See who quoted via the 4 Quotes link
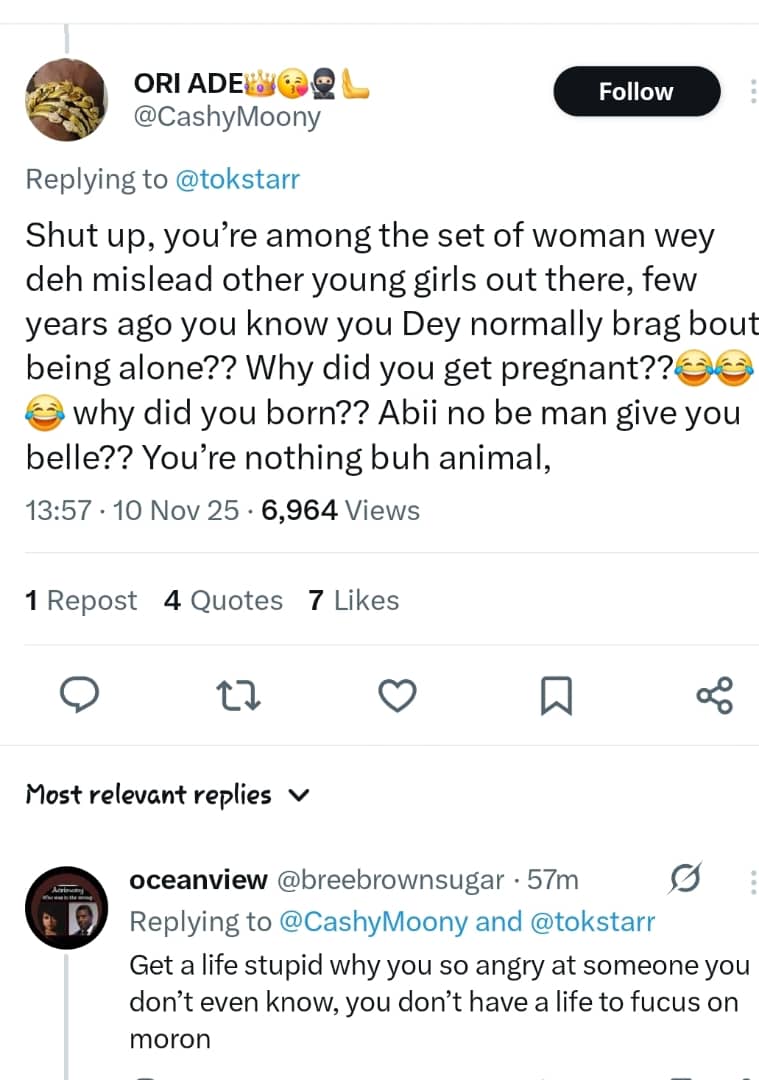Image resolution: width=759 pixels, height=1080 pixels. pyautogui.click(x=223, y=600)
